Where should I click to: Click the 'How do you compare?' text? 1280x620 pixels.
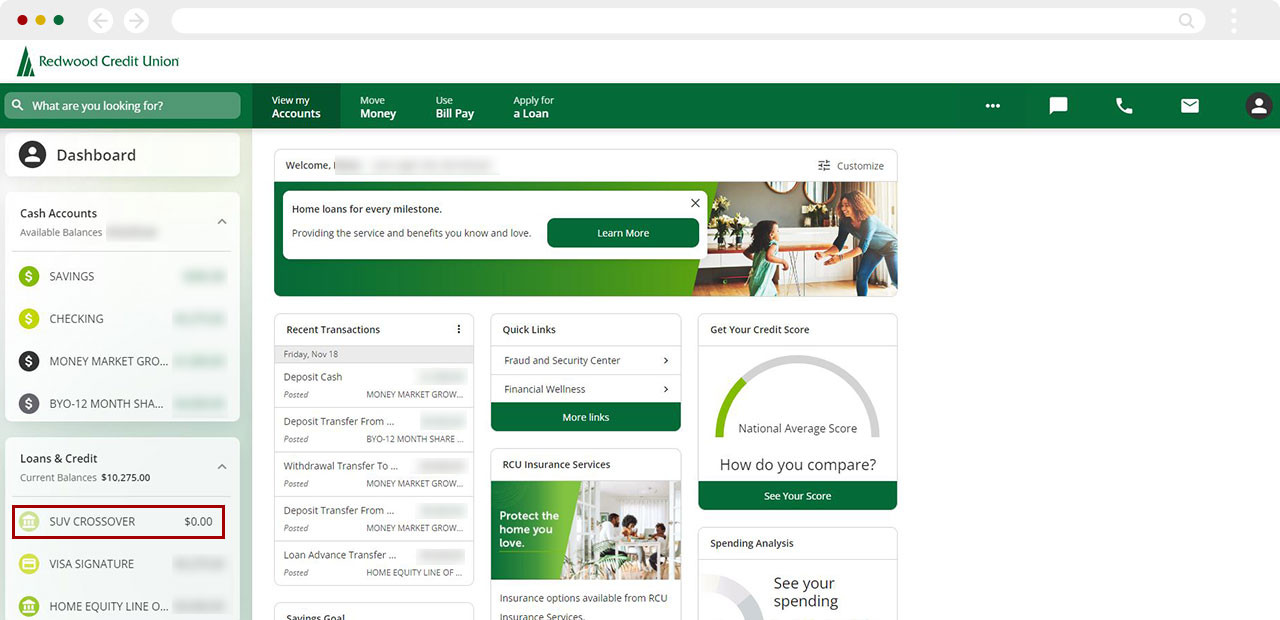click(x=798, y=465)
